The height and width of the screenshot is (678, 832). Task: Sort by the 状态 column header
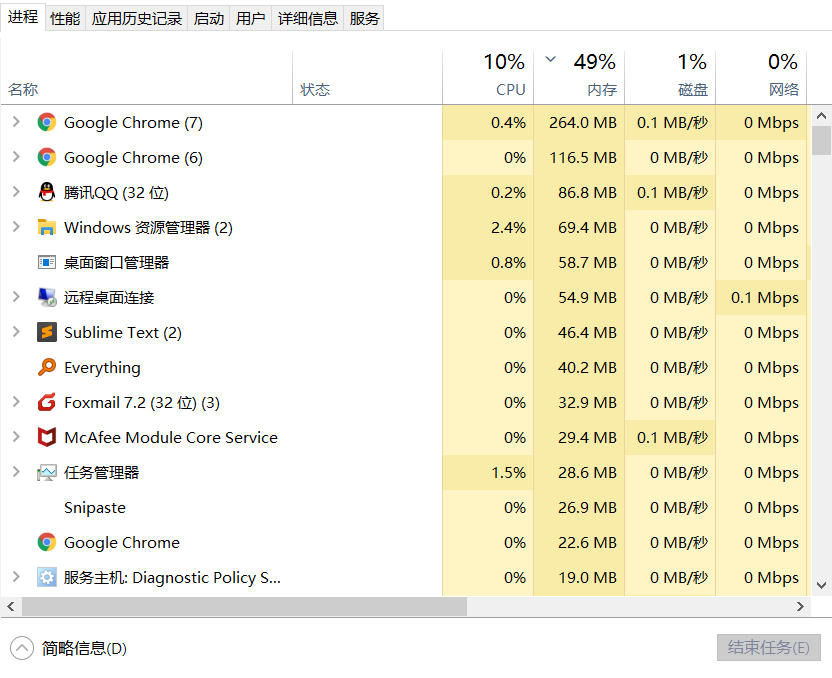367,77
